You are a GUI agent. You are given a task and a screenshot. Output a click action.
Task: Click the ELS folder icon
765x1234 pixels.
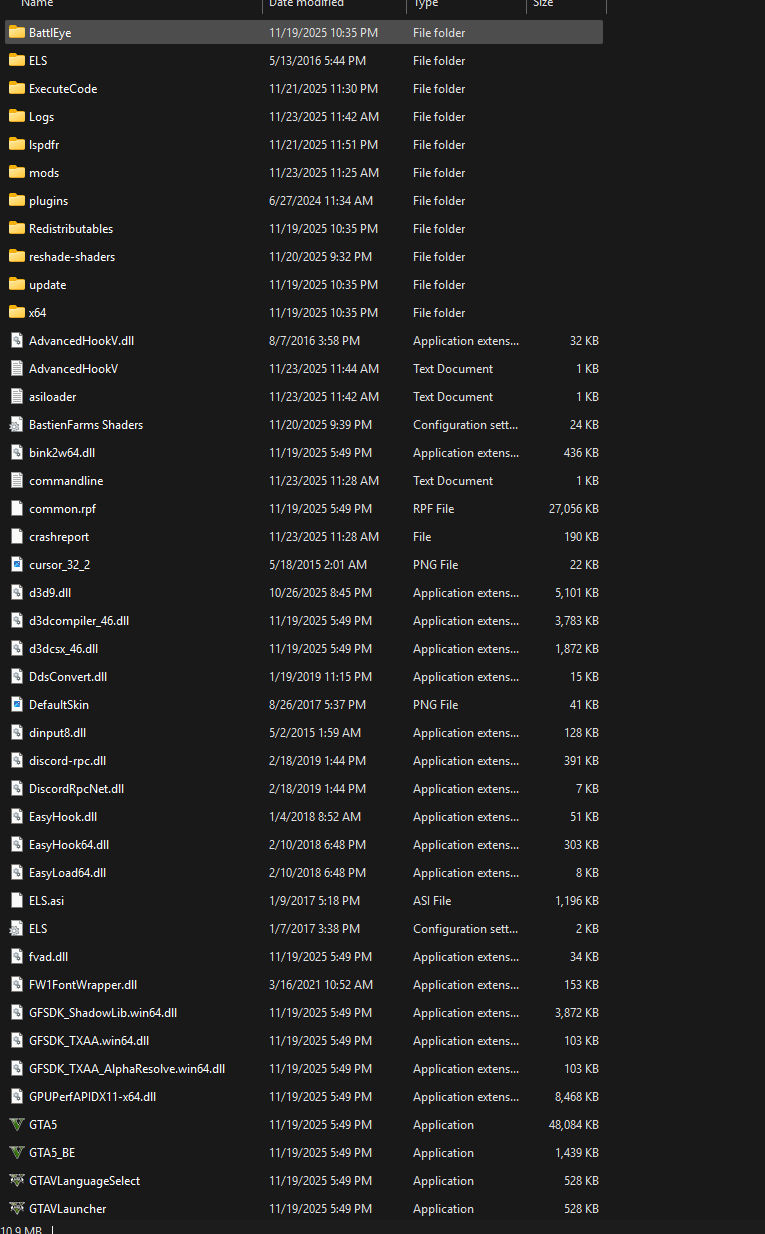point(17,60)
